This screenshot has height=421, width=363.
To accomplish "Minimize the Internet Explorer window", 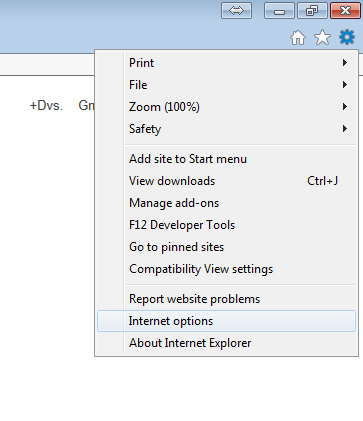I will pyautogui.click(x=279, y=11).
